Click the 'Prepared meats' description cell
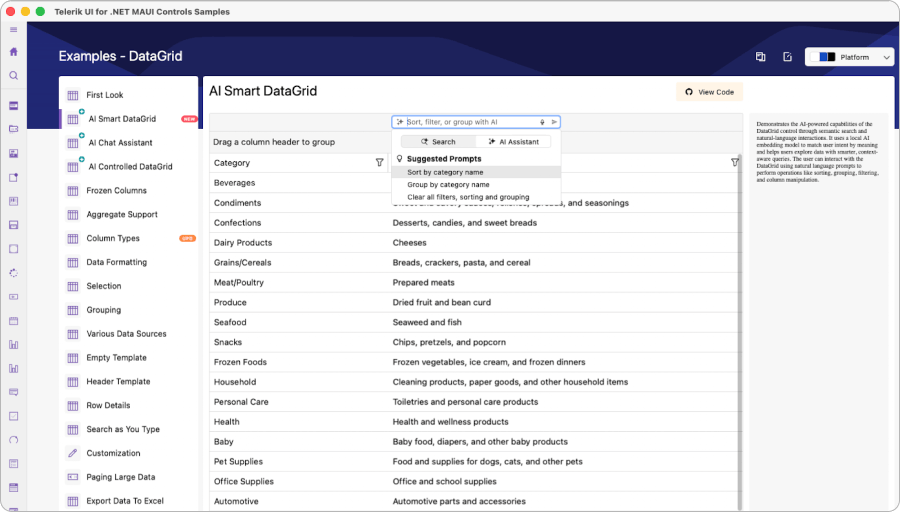900x512 pixels. (x=424, y=282)
